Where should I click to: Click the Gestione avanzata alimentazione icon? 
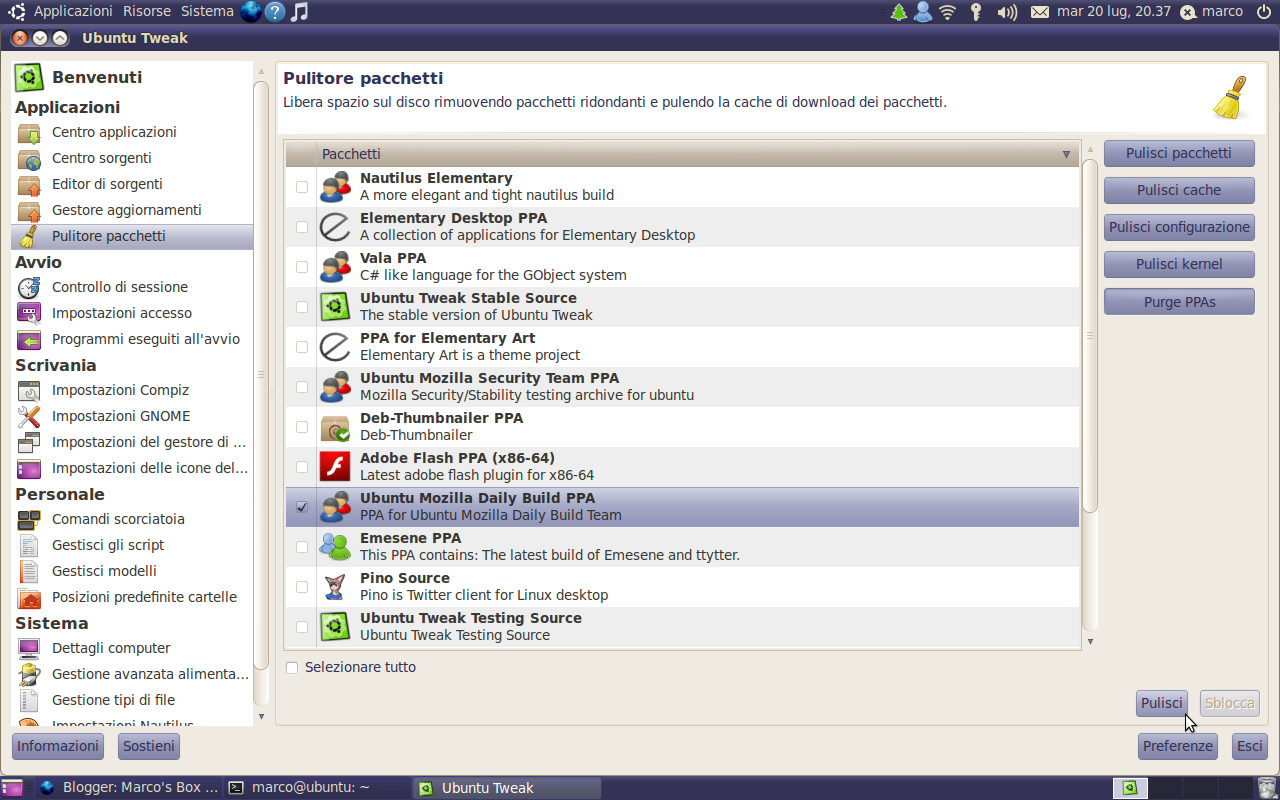click(x=30, y=674)
